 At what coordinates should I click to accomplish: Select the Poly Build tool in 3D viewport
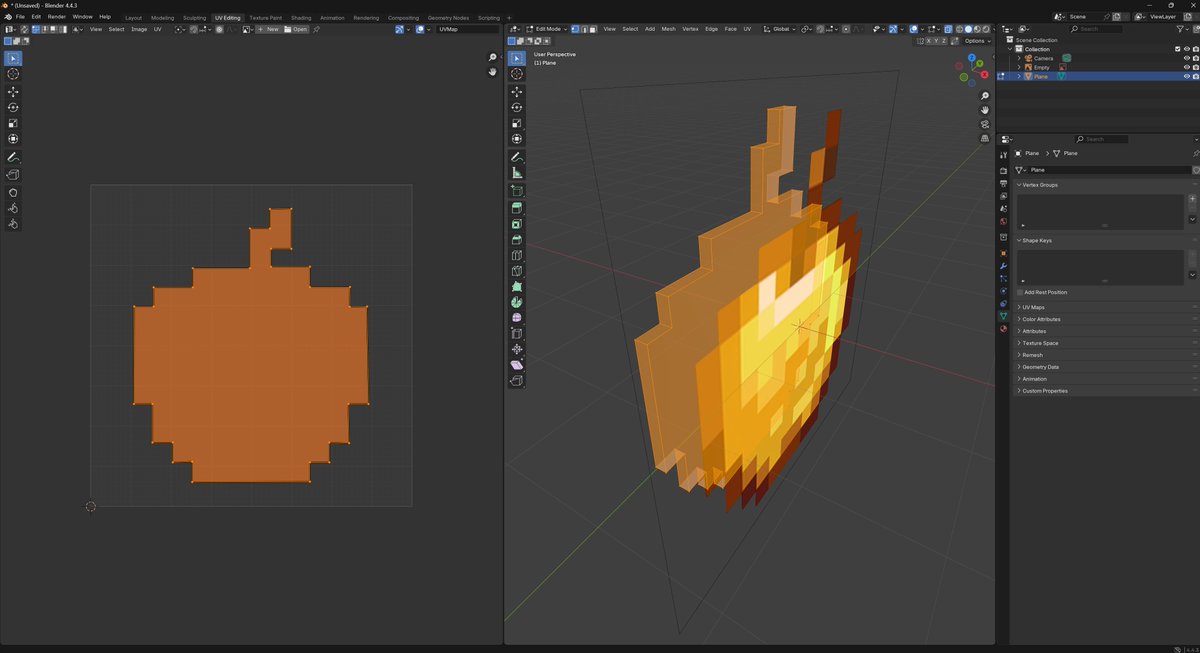(517, 287)
